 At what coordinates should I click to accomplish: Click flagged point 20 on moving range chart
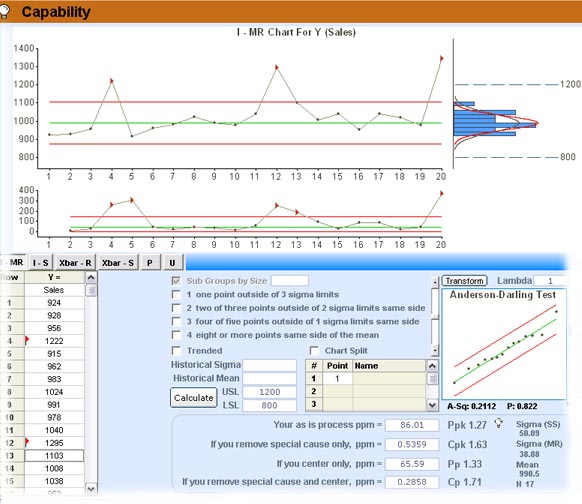pos(441,194)
